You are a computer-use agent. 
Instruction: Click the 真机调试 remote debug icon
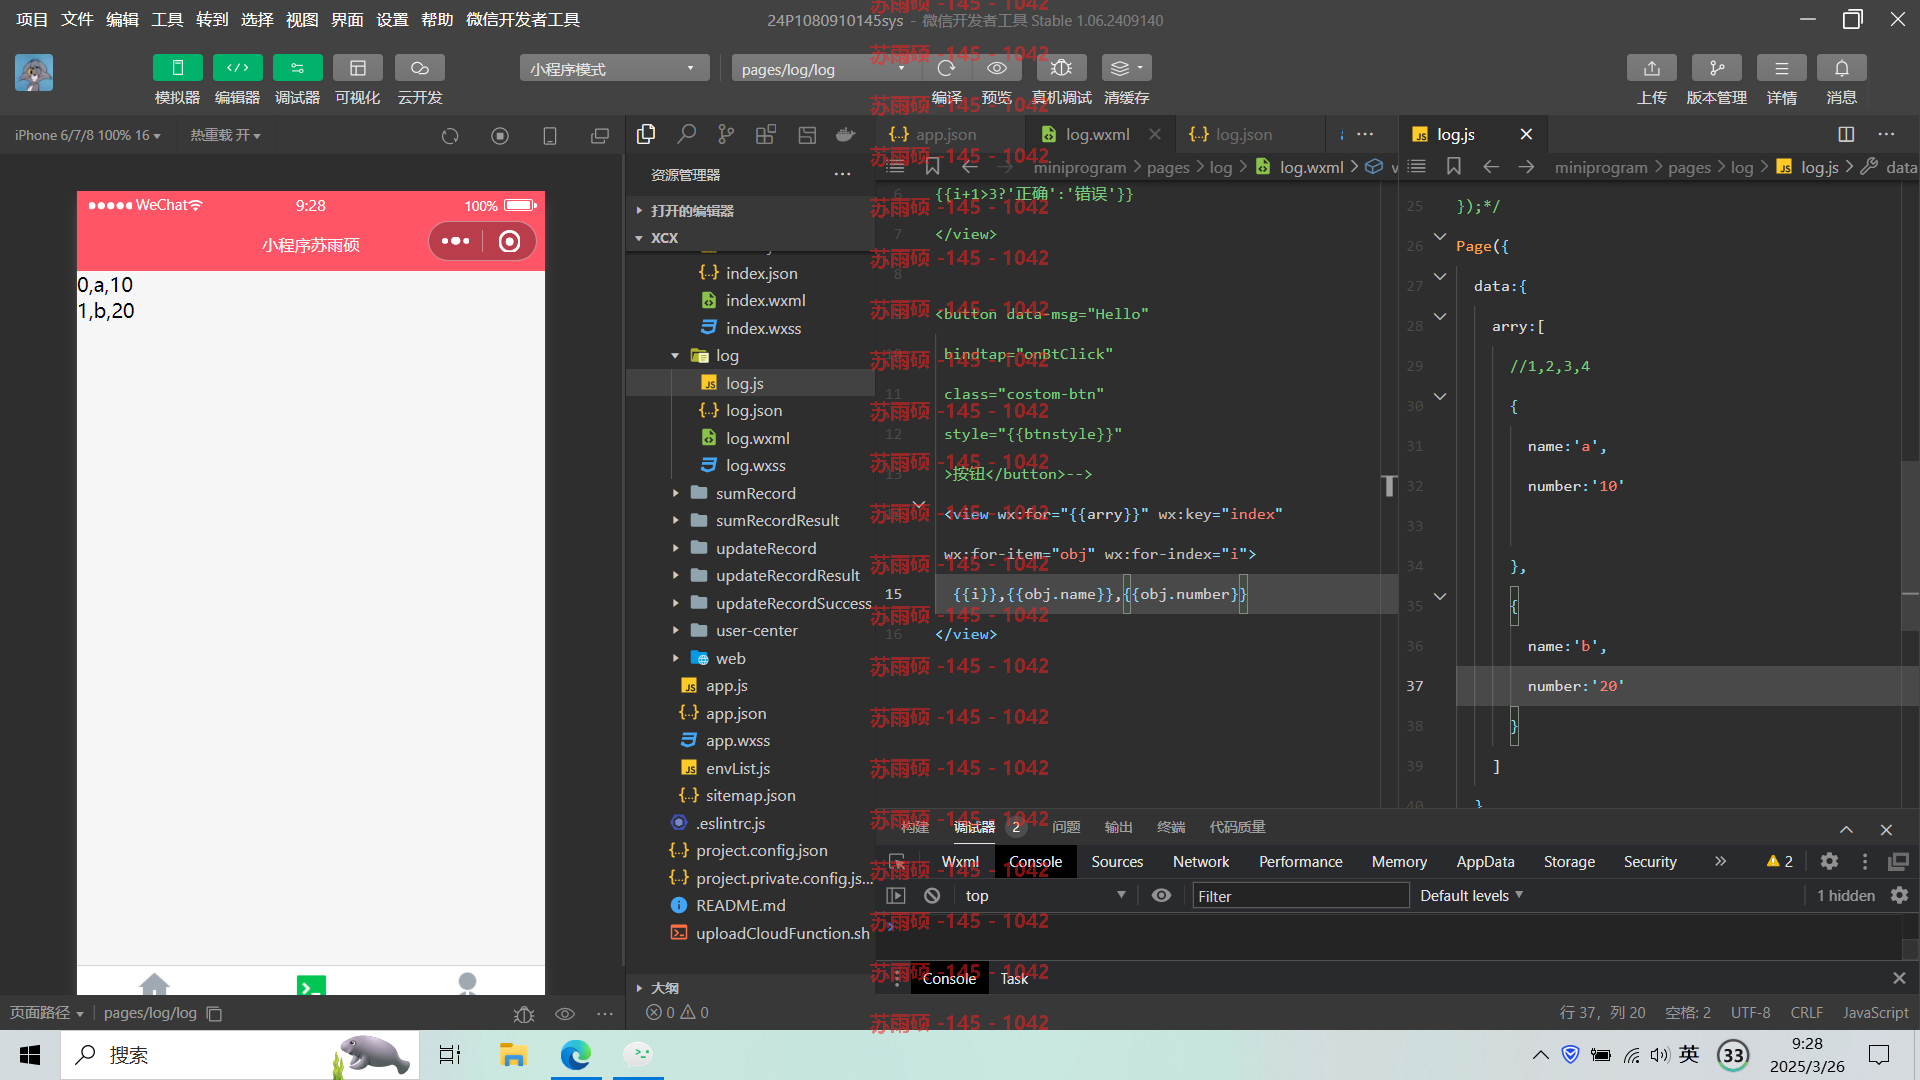click(x=1061, y=68)
